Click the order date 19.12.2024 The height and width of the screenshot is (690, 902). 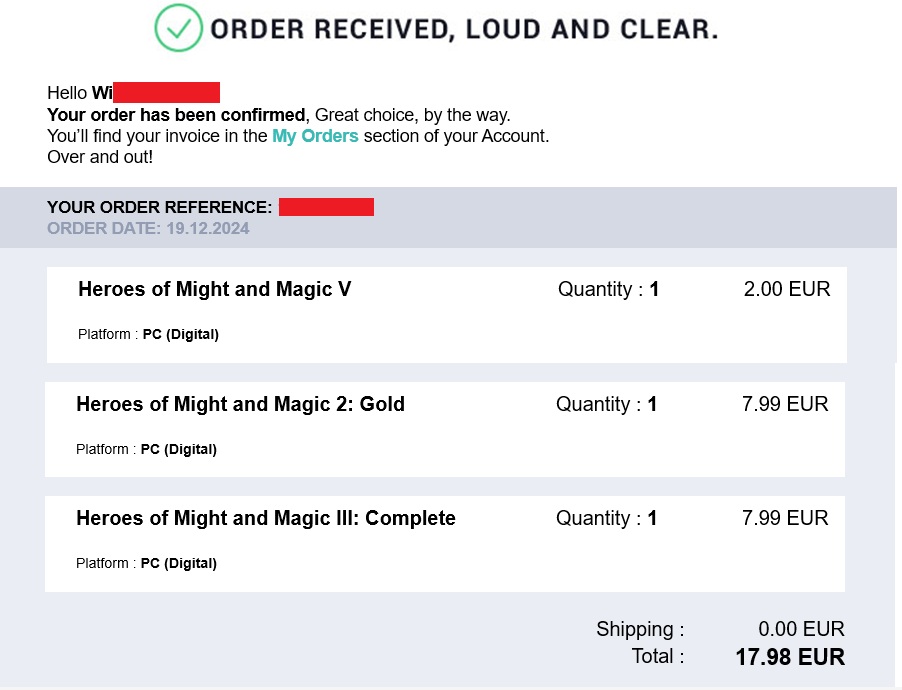(208, 228)
